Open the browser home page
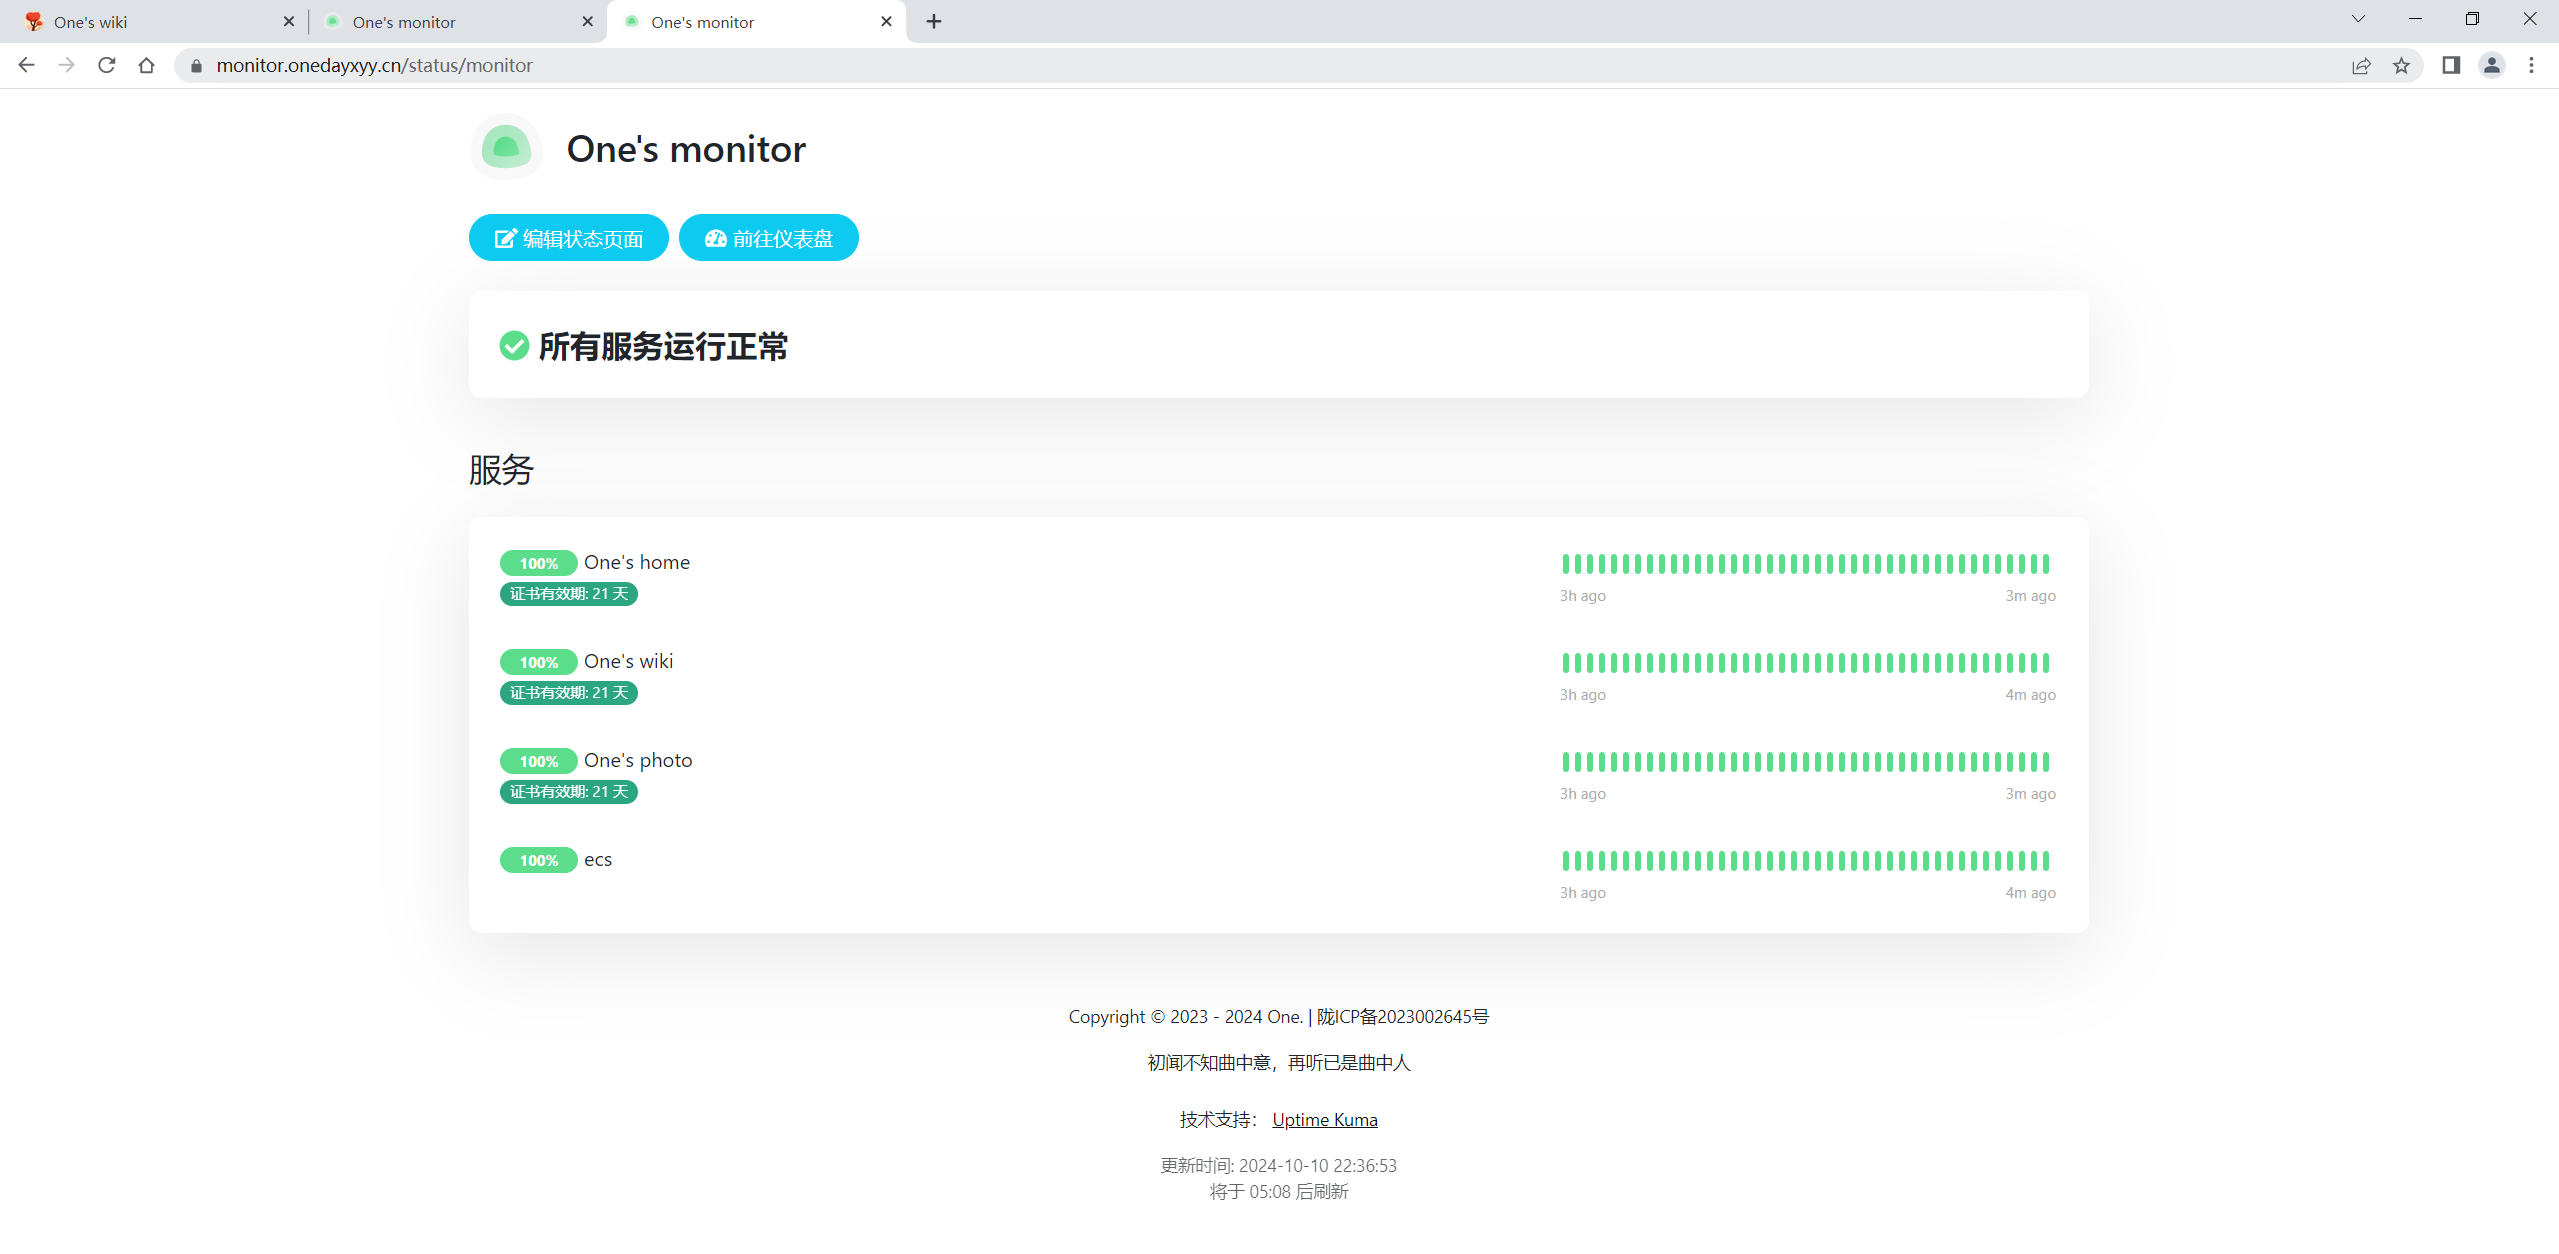 click(x=147, y=65)
